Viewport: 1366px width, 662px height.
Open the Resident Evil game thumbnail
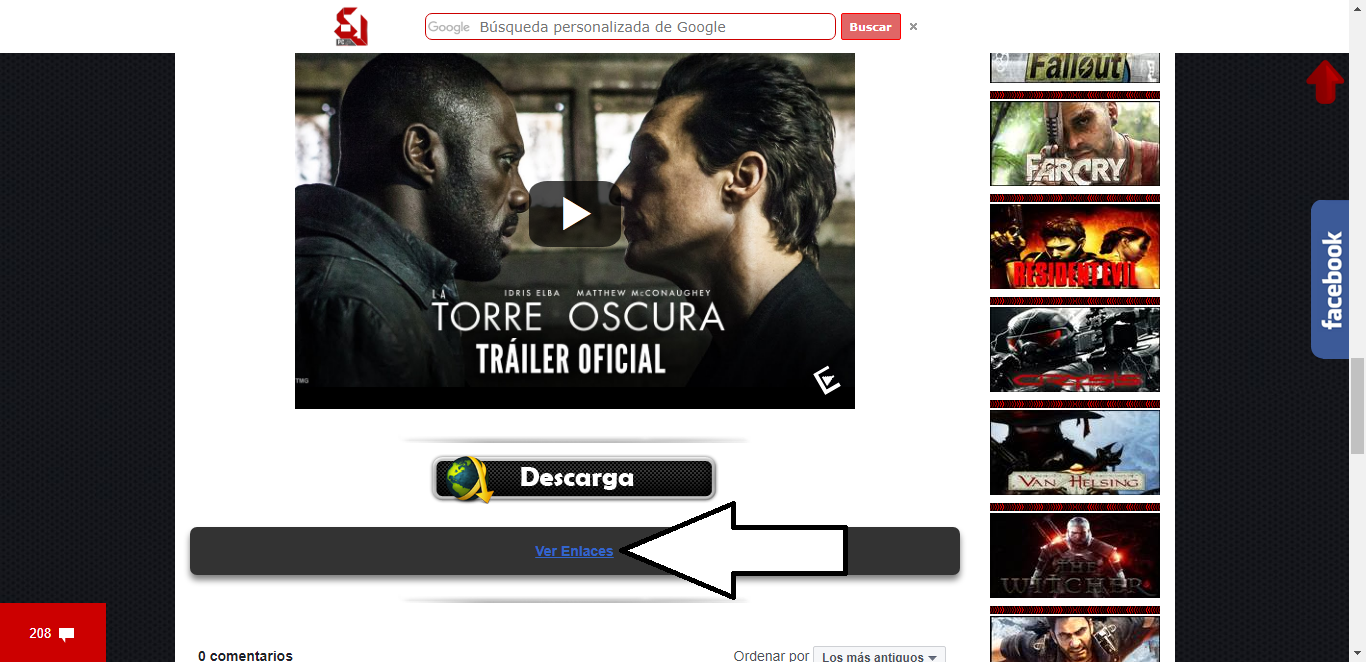click(x=1075, y=246)
